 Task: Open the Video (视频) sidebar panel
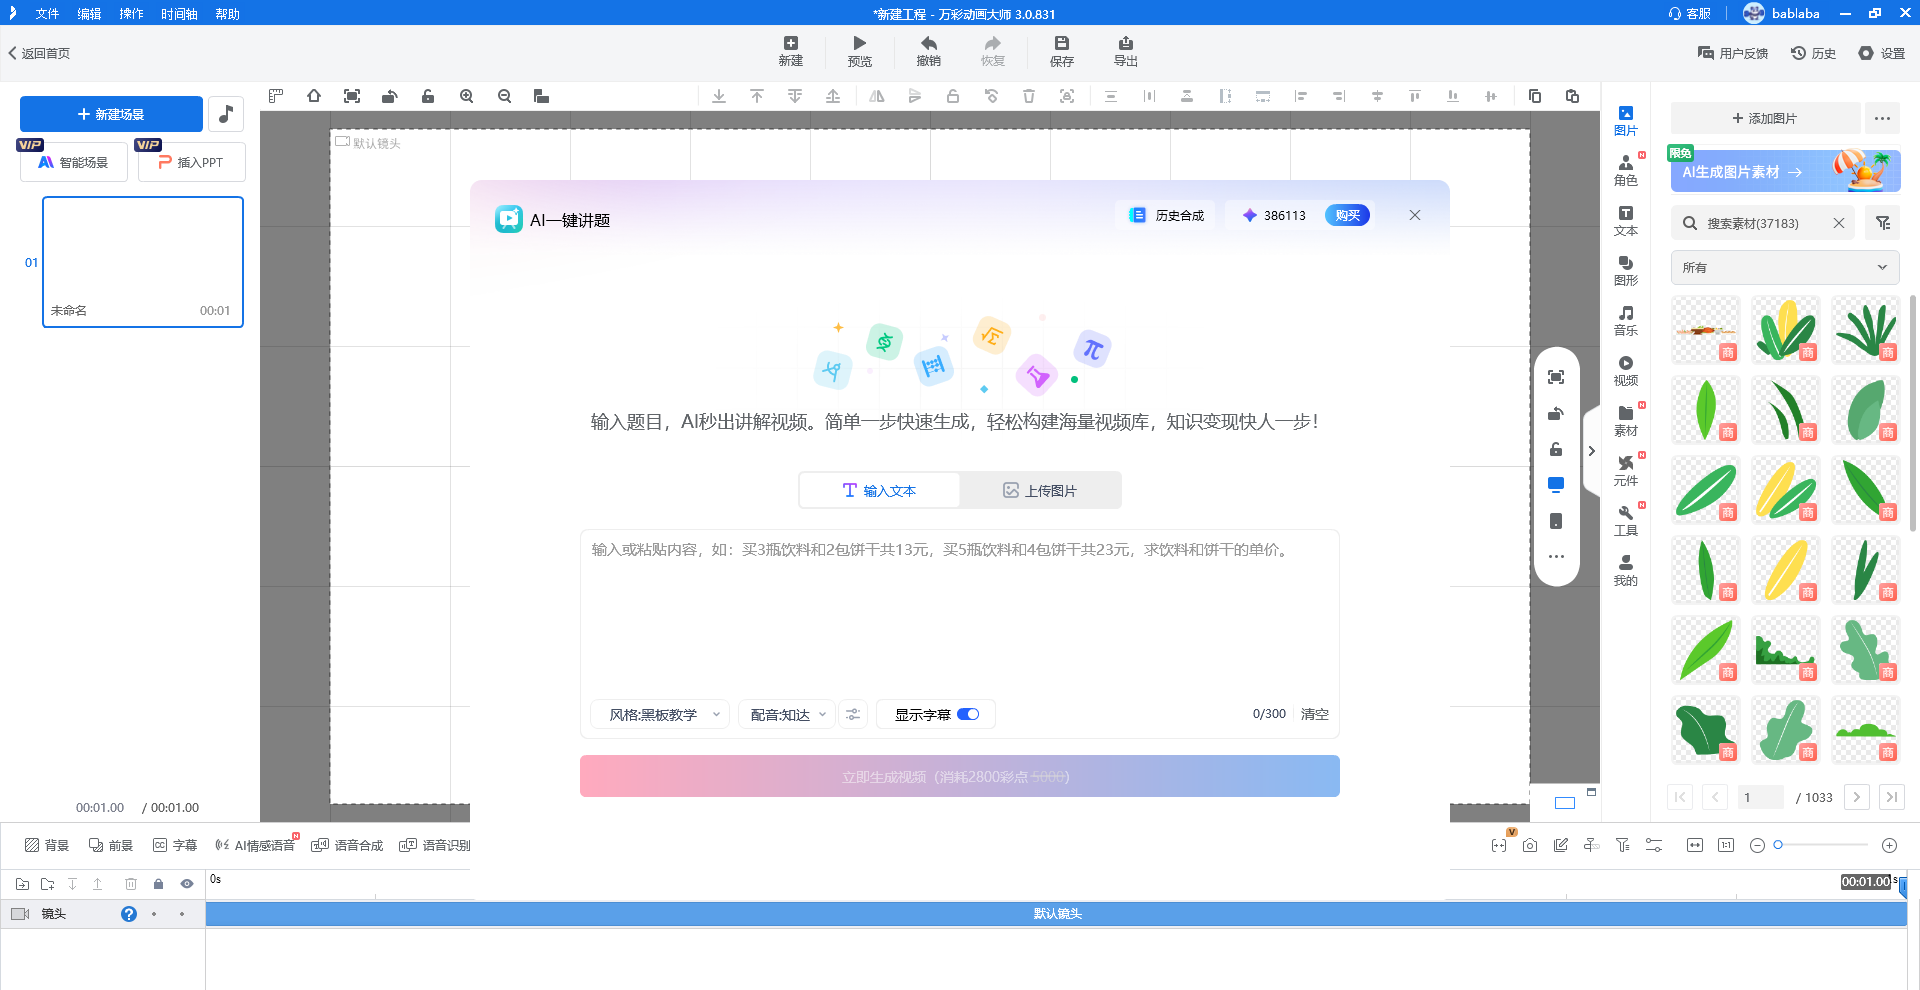click(1625, 370)
